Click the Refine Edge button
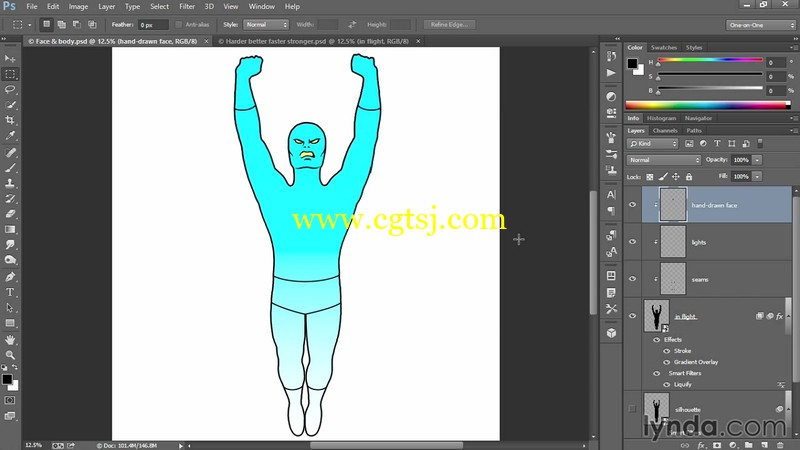800x450 pixels. coord(449,24)
